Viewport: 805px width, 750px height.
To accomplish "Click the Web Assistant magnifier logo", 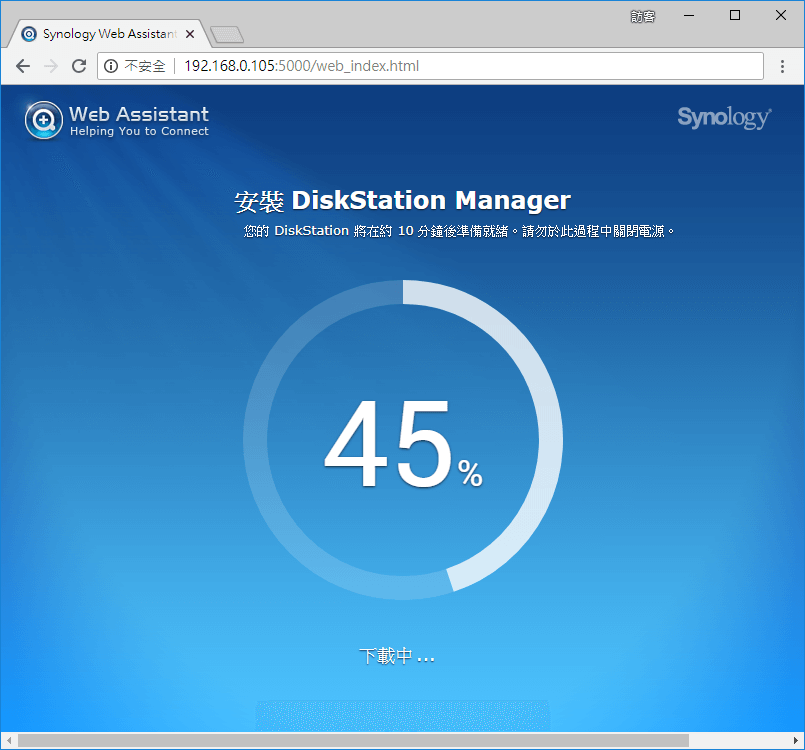I will (43, 119).
